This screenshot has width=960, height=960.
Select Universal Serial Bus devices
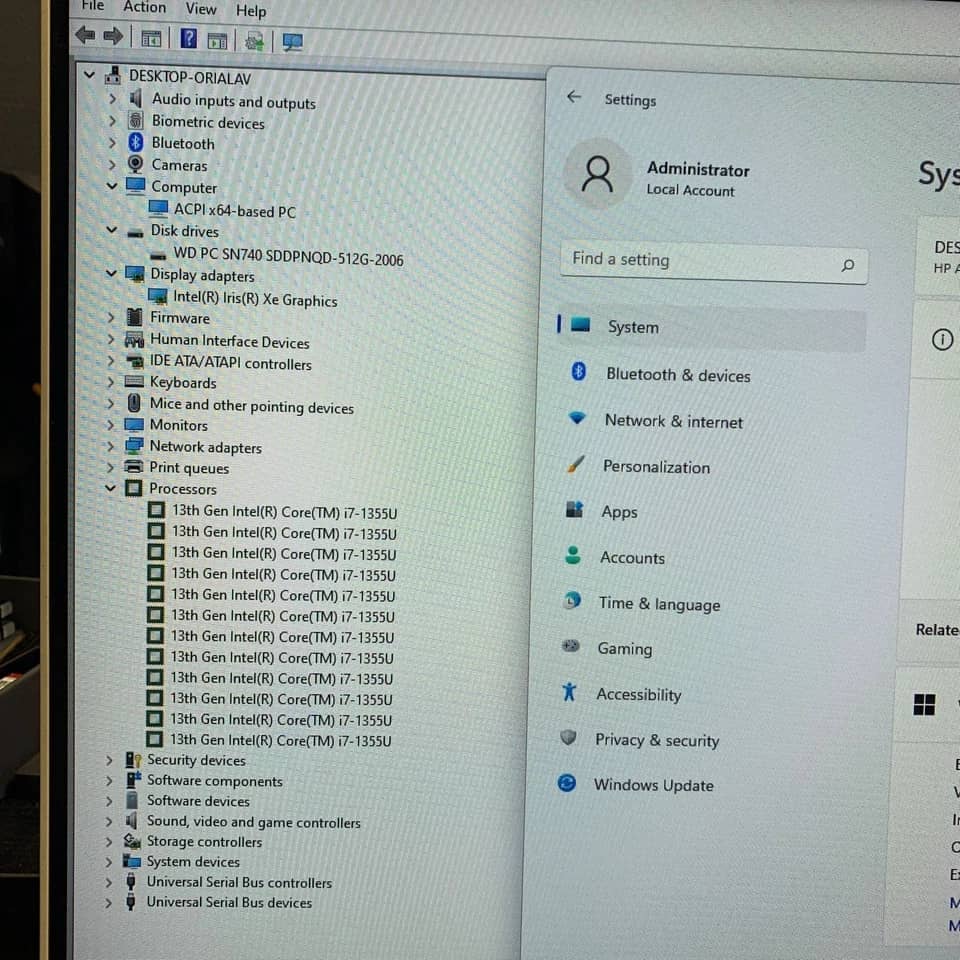229,902
